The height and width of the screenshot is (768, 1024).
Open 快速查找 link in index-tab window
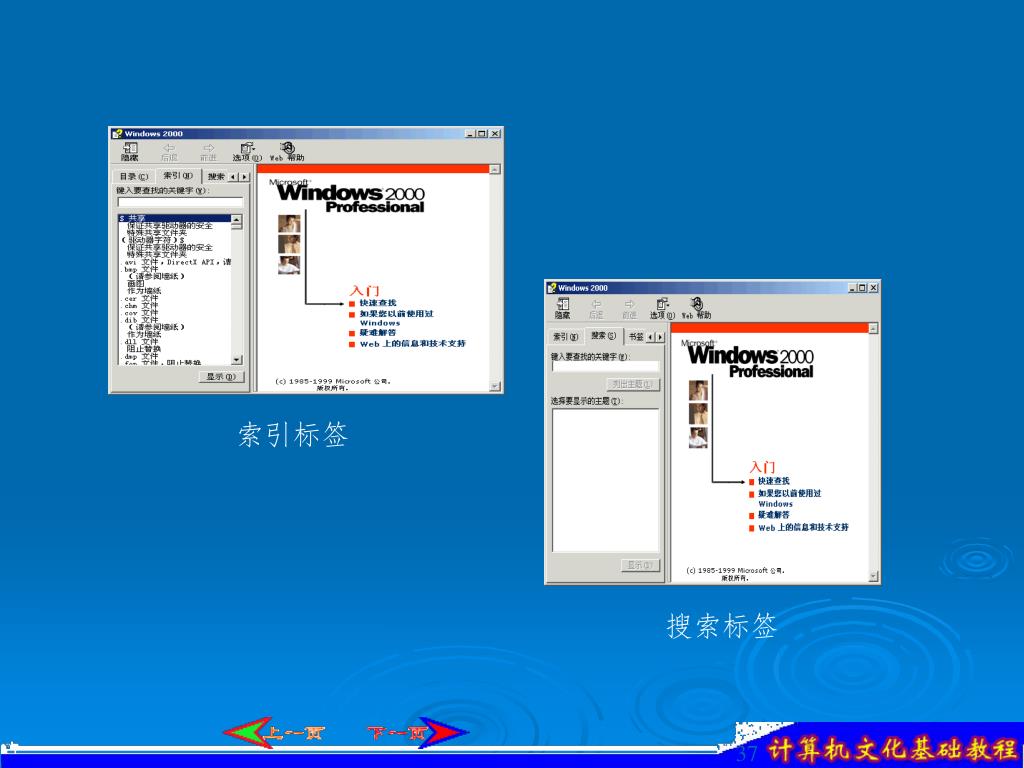point(378,303)
